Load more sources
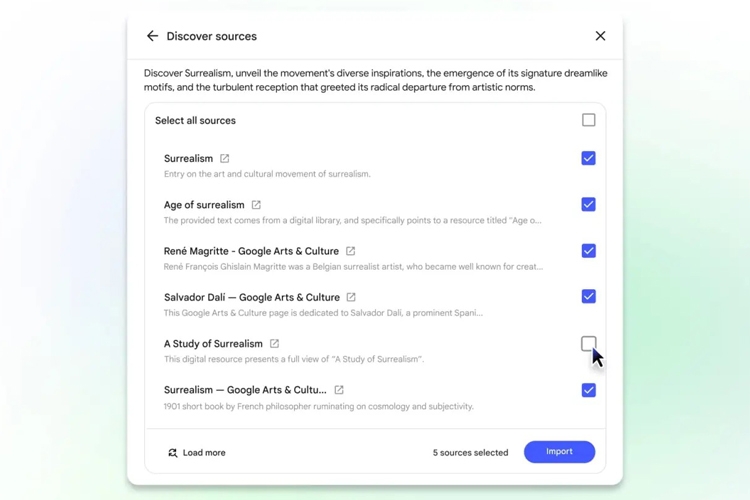Screen dimensions: 750x500 click(197, 453)
